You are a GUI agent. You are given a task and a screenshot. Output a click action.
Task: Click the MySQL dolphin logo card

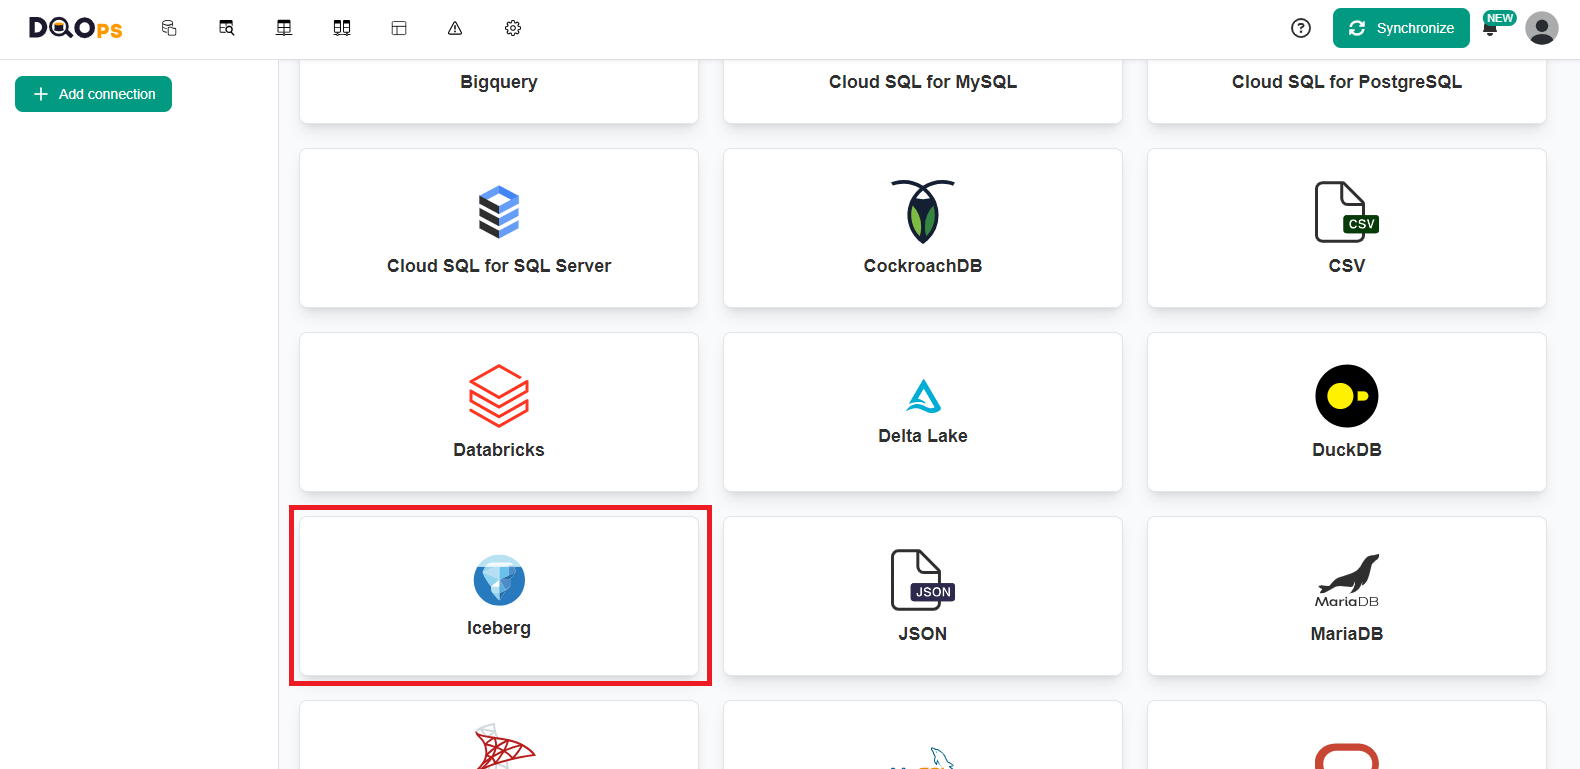coord(923,736)
